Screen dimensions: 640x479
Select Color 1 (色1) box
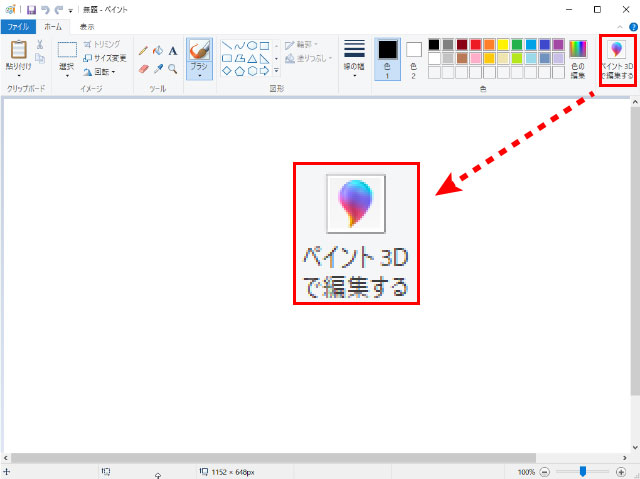[x=387, y=59]
